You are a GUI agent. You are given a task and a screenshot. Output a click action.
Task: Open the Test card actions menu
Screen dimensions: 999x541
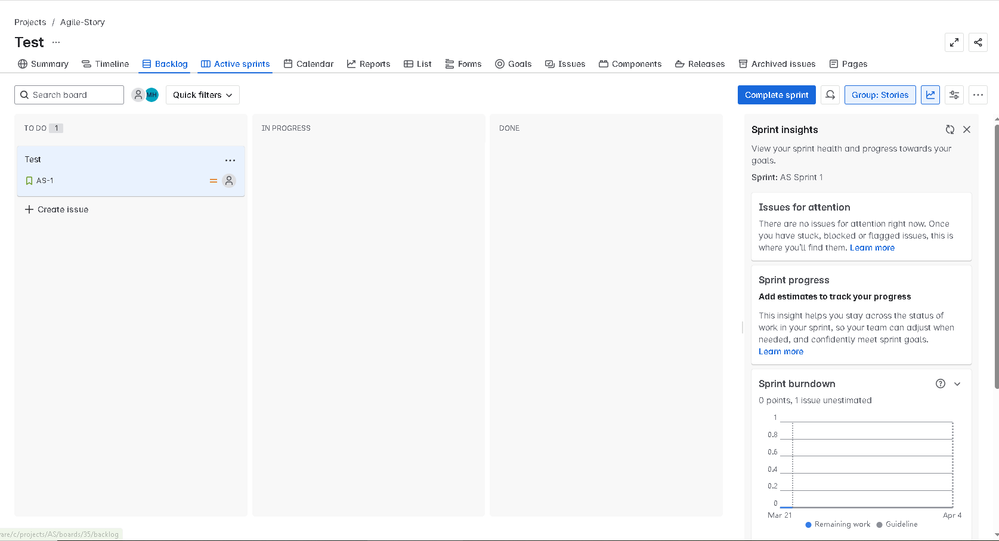(x=230, y=161)
